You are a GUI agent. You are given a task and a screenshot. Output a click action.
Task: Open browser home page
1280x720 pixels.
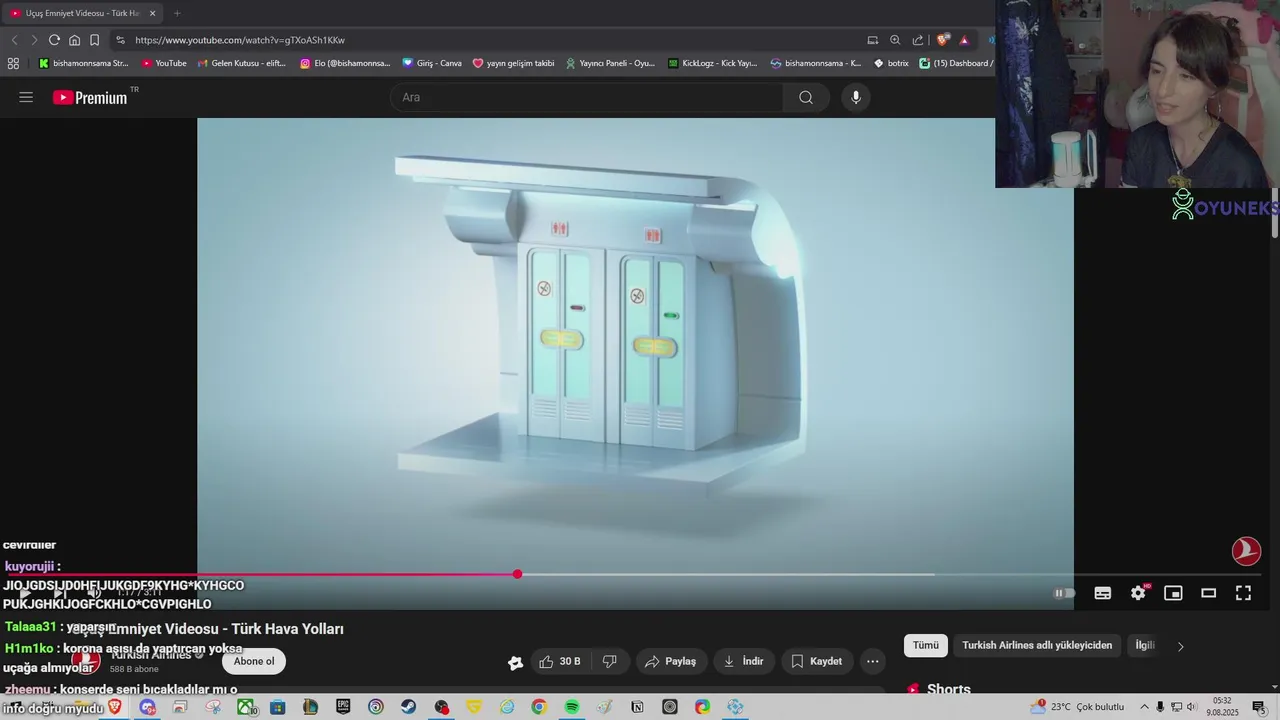pyautogui.click(x=74, y=40)
